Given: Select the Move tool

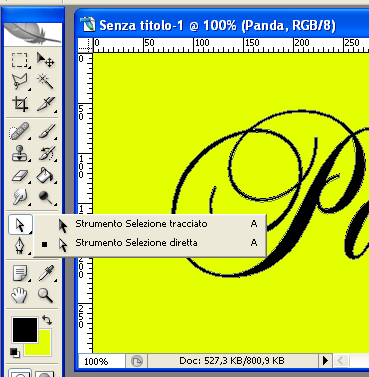Looking at the screenshot, I should 45,61.
